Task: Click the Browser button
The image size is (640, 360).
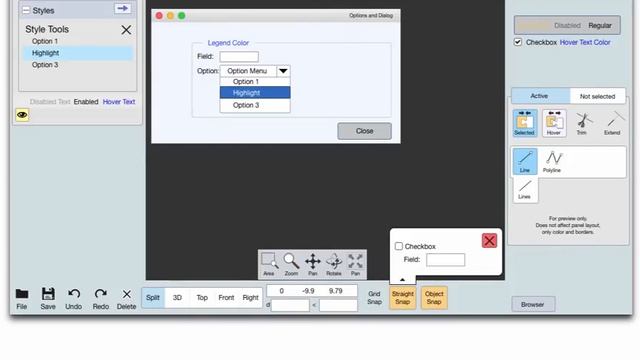Action: pos(533,304)
